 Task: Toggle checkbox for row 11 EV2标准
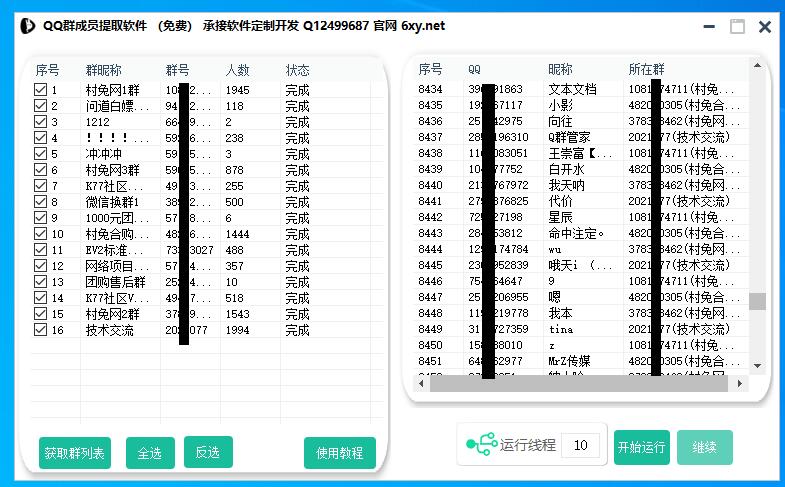point(41,250)
